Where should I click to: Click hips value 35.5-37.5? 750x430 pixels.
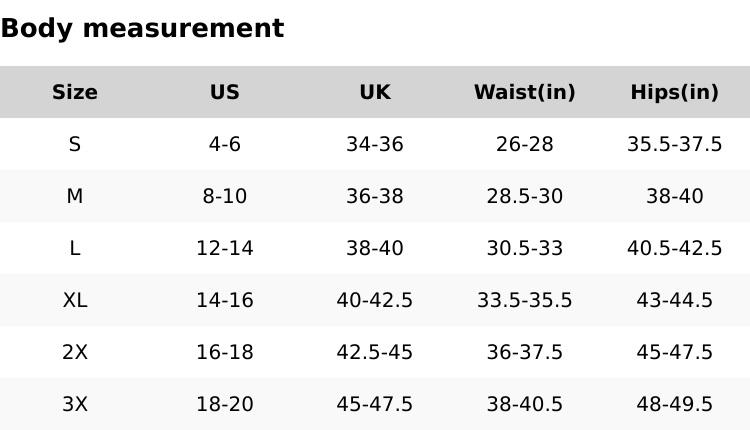[x=675, y=145]
